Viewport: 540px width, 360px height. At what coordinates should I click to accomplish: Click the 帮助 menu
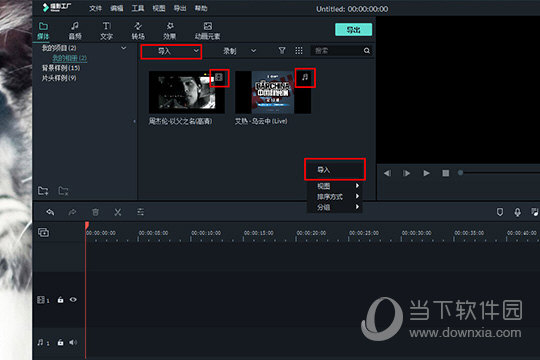[x=201, y=8]
